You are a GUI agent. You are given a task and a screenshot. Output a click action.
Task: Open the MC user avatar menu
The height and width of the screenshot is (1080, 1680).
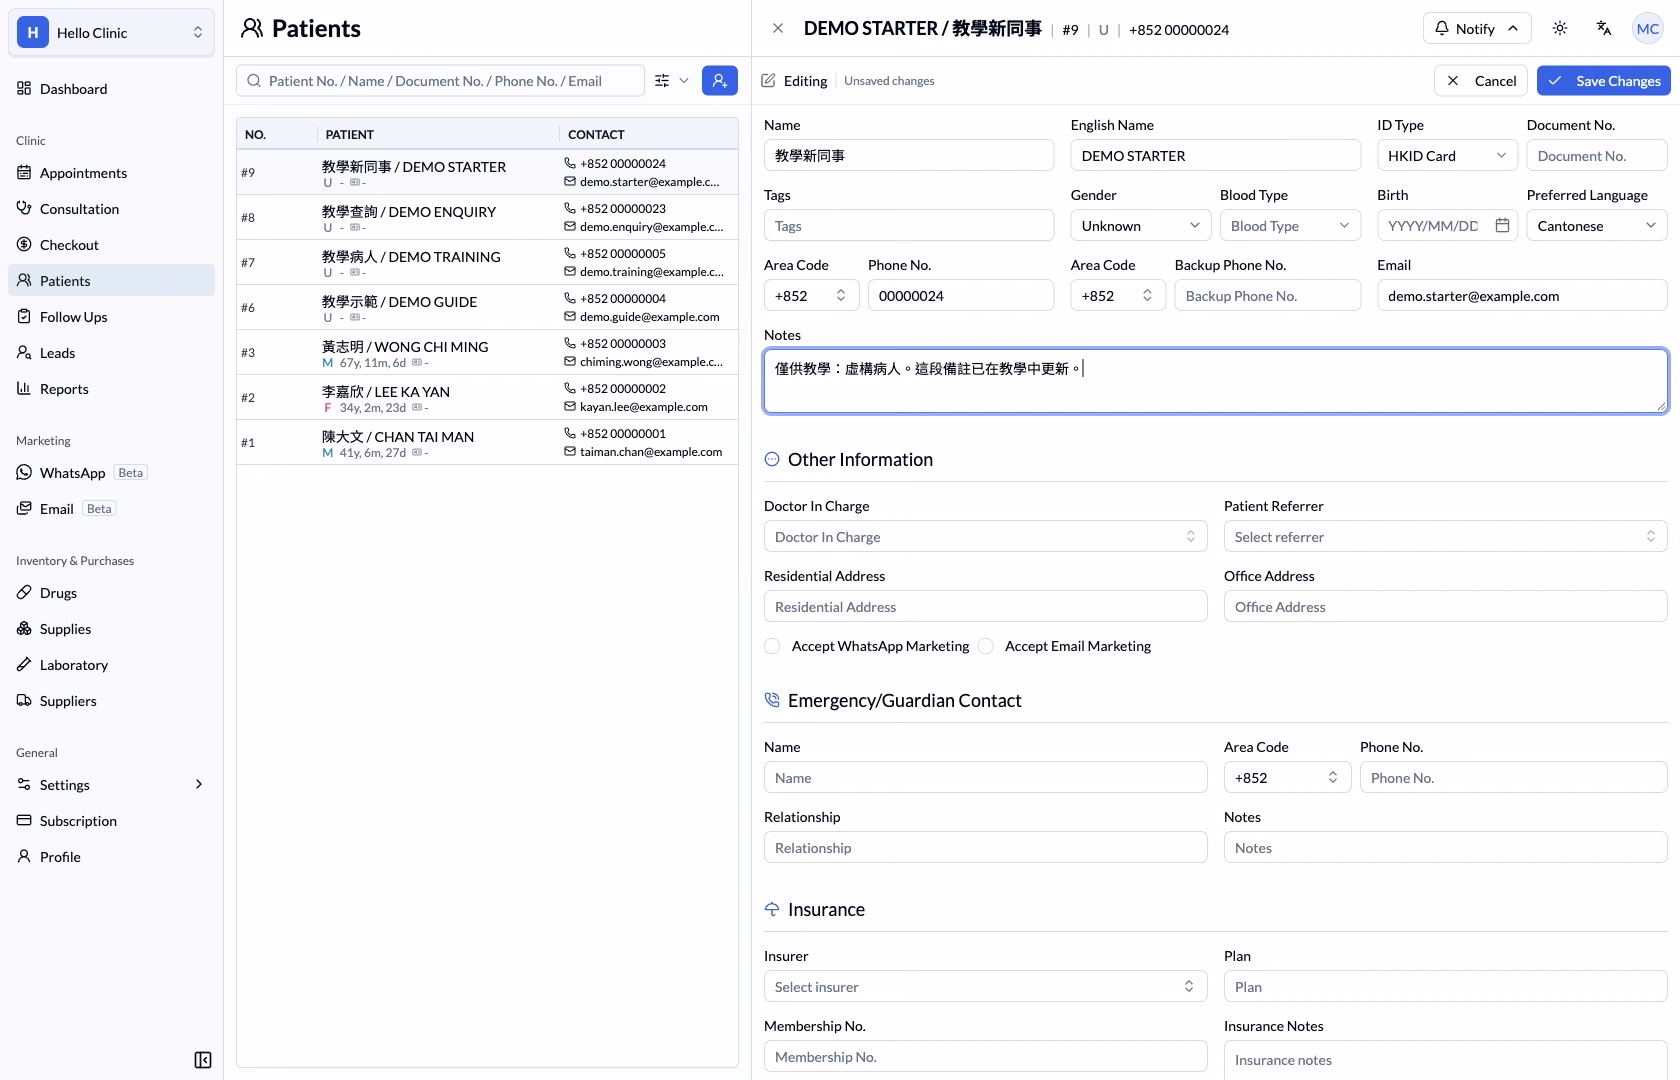(1648, 29)
